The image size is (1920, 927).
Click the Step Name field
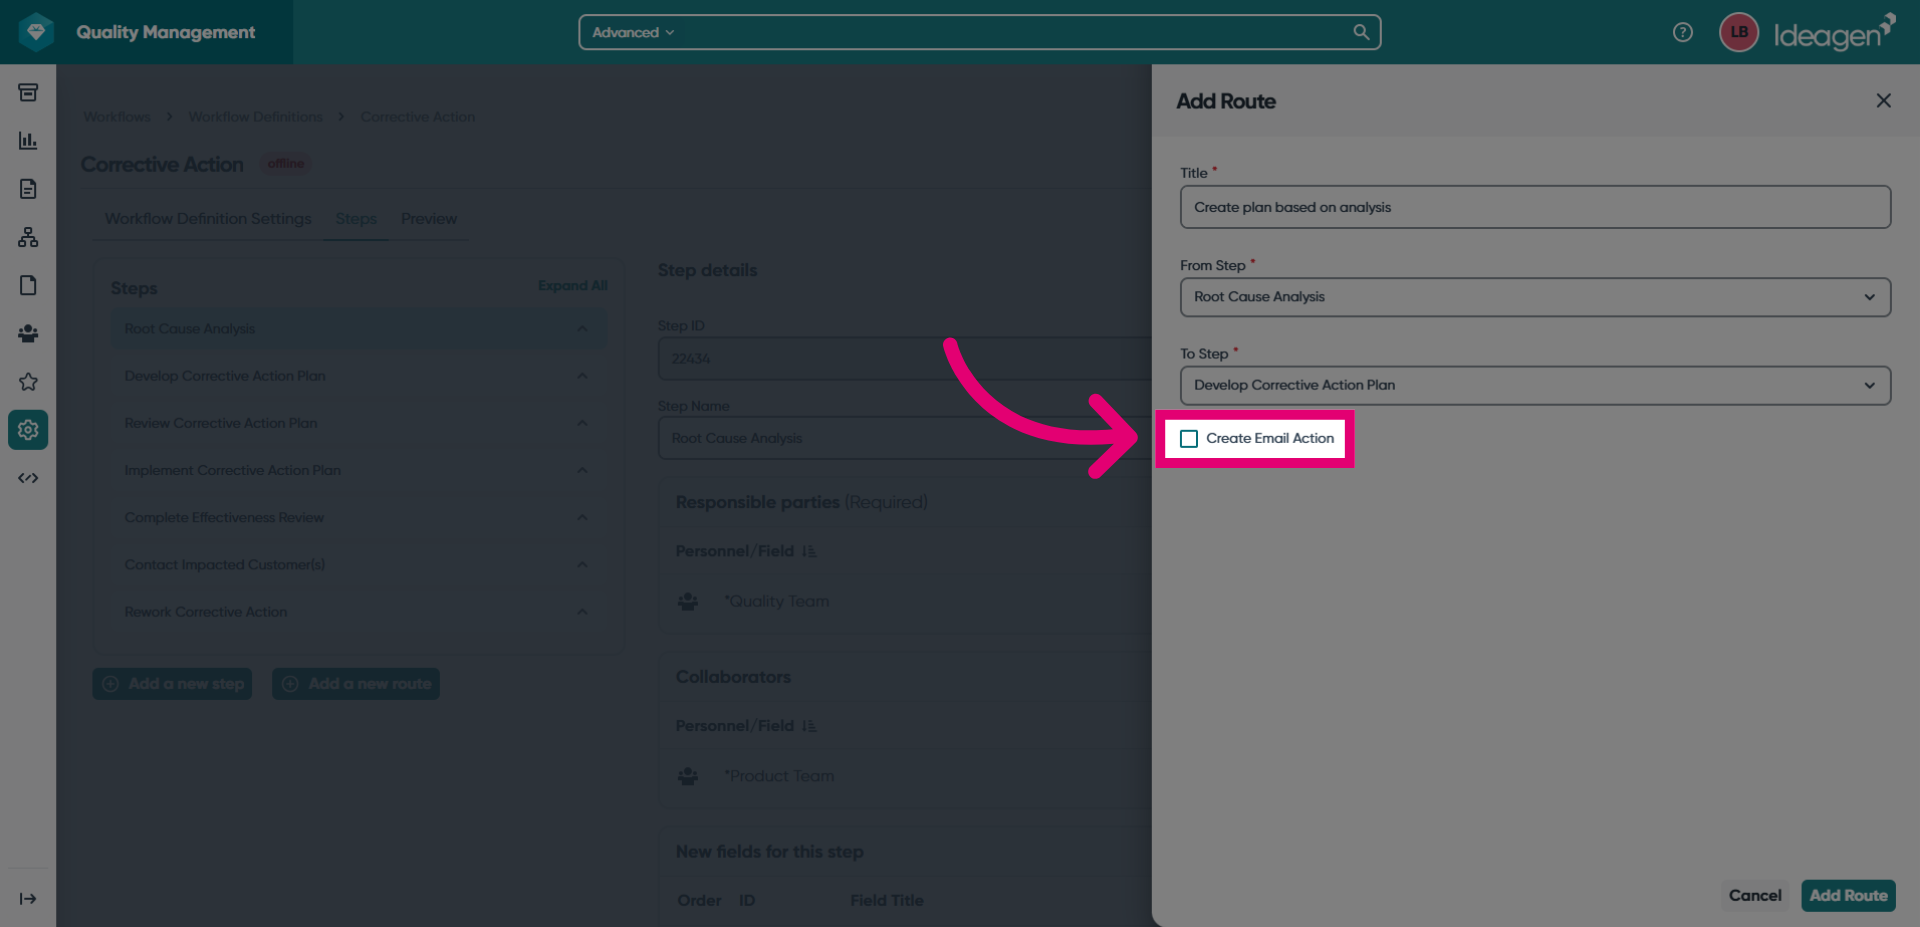tap(905, 438)
